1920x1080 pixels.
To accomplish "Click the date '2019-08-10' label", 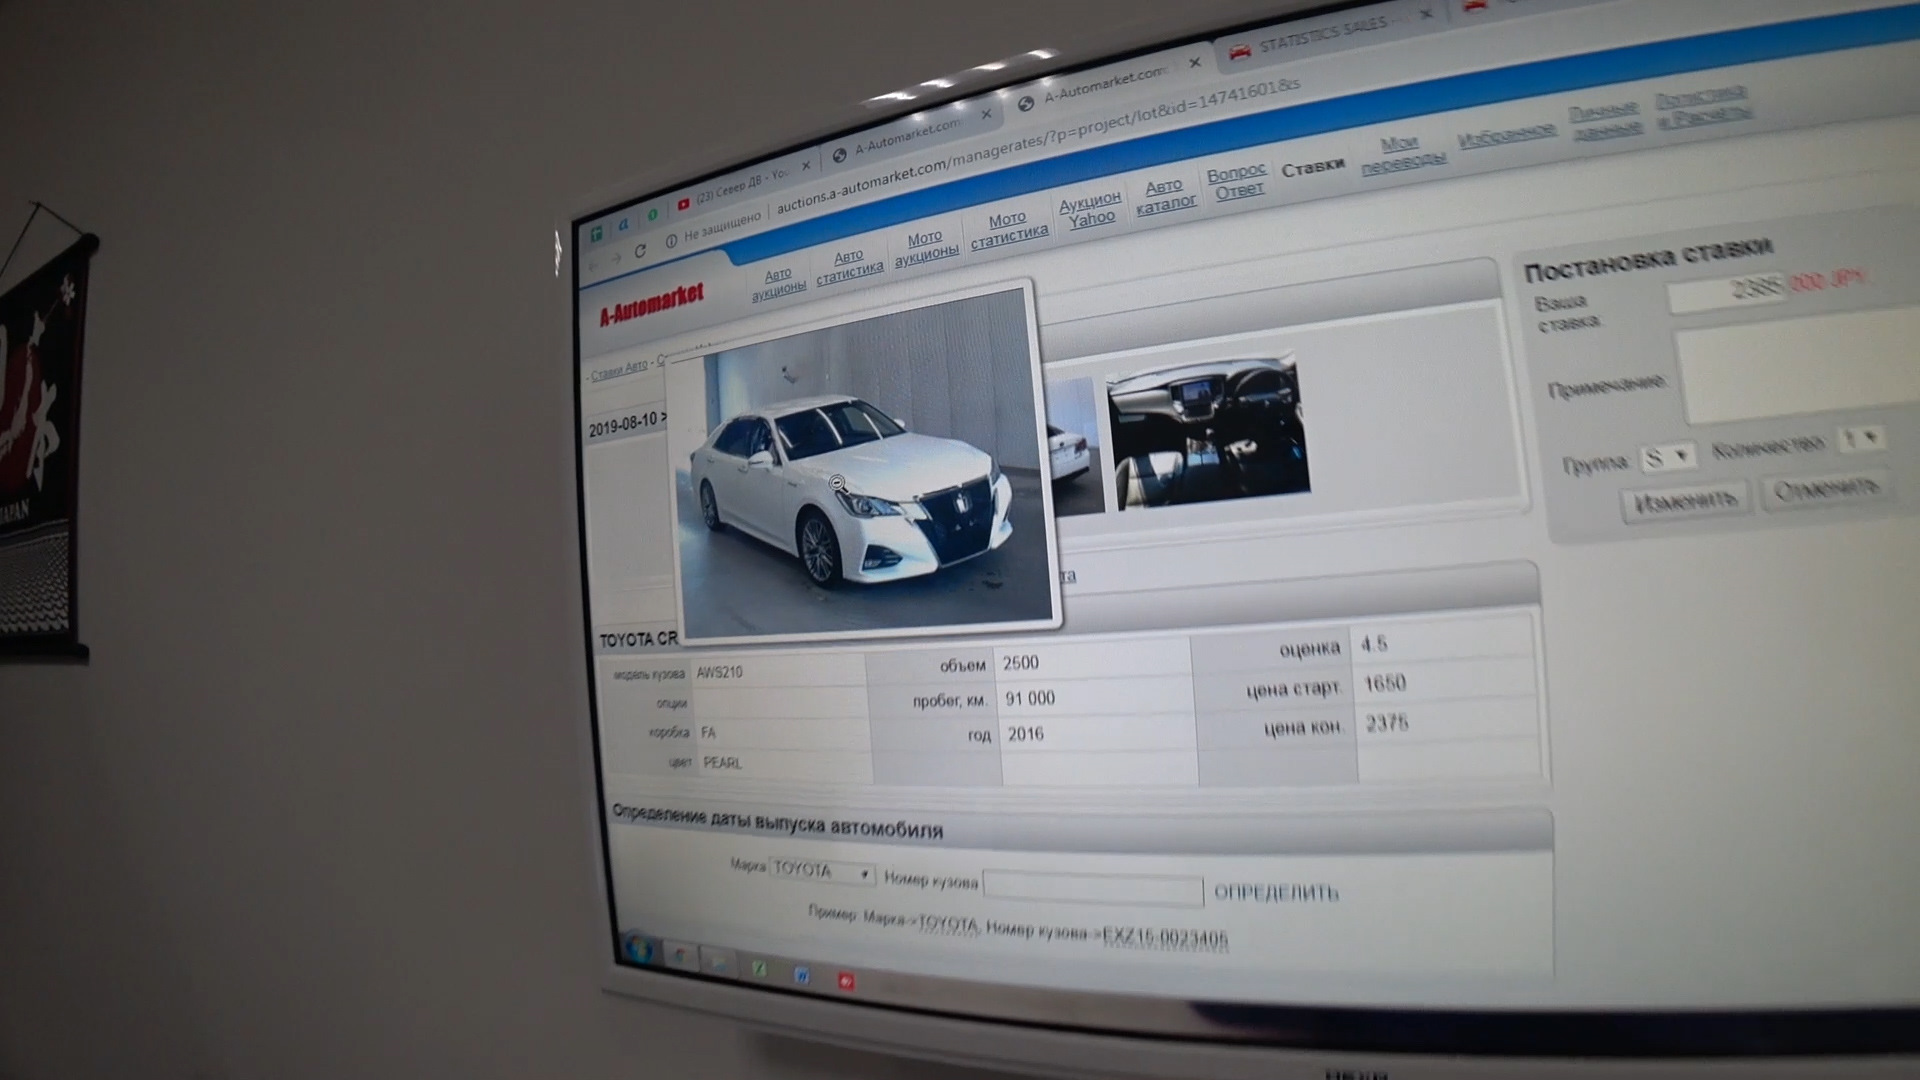I will (623, 426).
